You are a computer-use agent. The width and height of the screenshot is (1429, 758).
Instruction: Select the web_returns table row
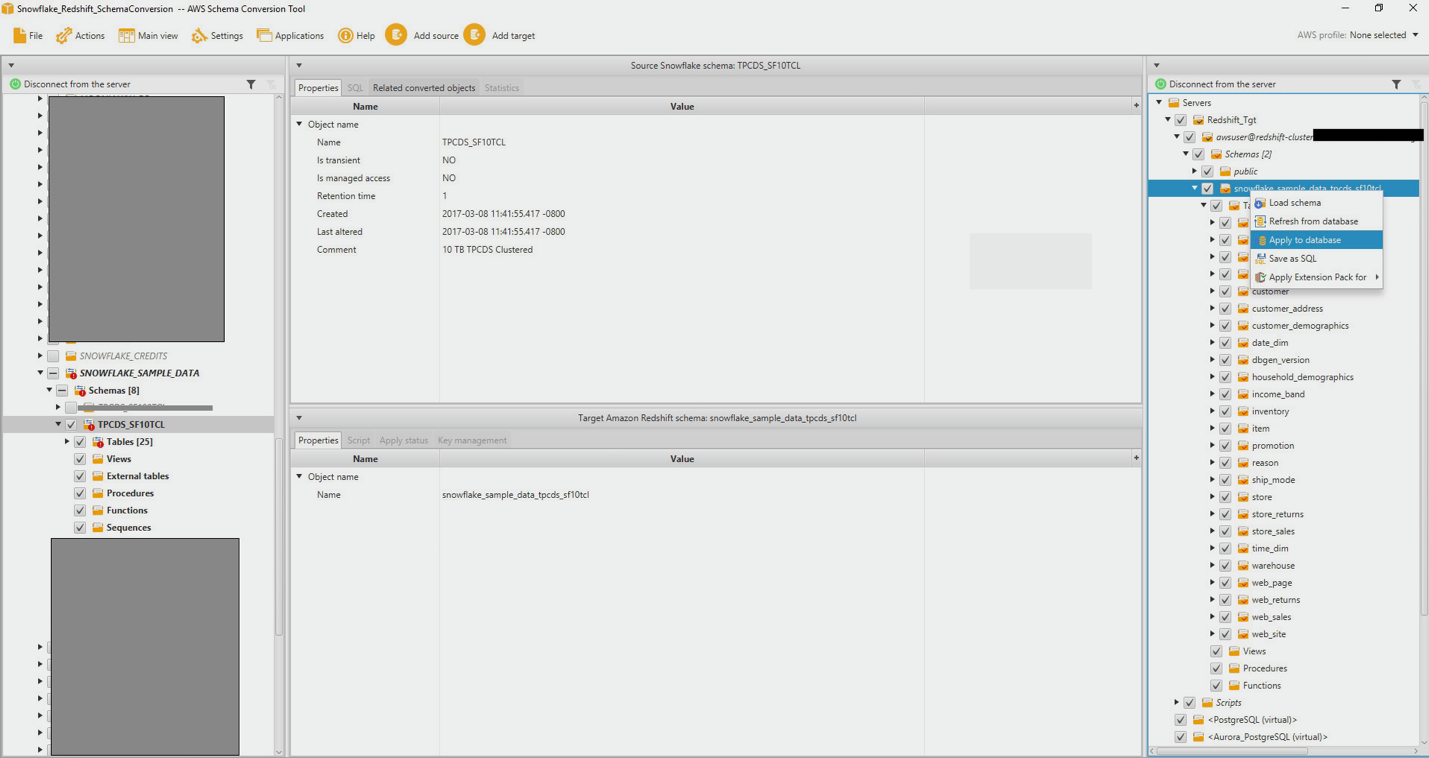[x=1275, y=600]
